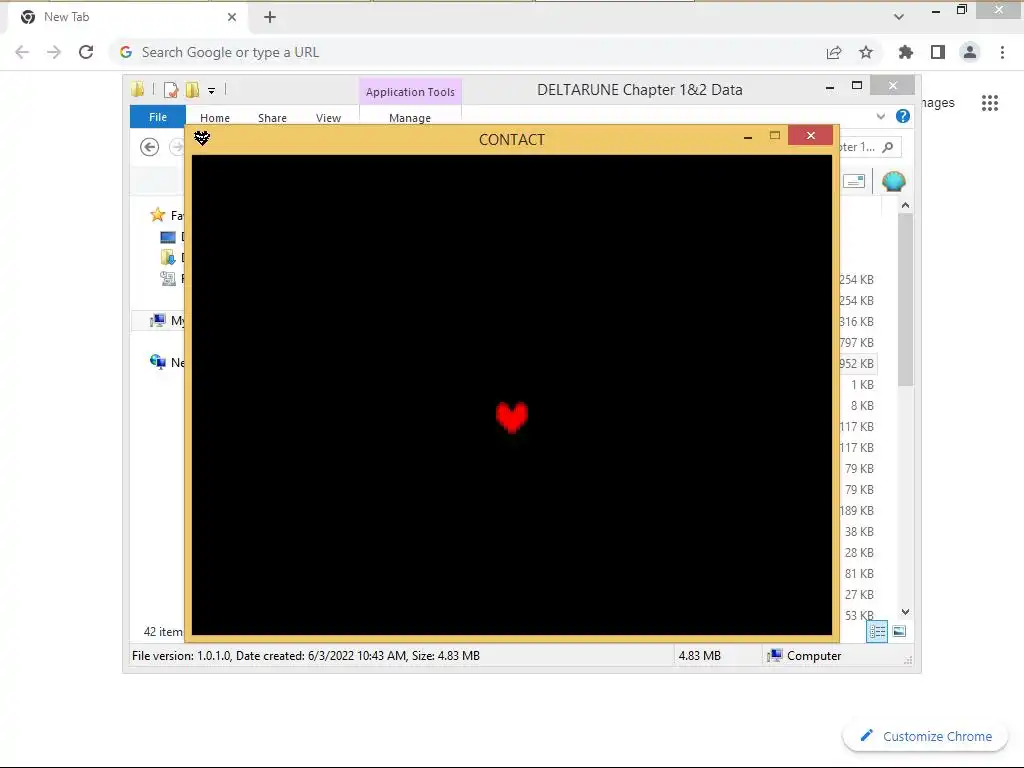The image size is (1024, 768).
Task: Bookmark this tab with star icon
Action: [x=866, y=52]
